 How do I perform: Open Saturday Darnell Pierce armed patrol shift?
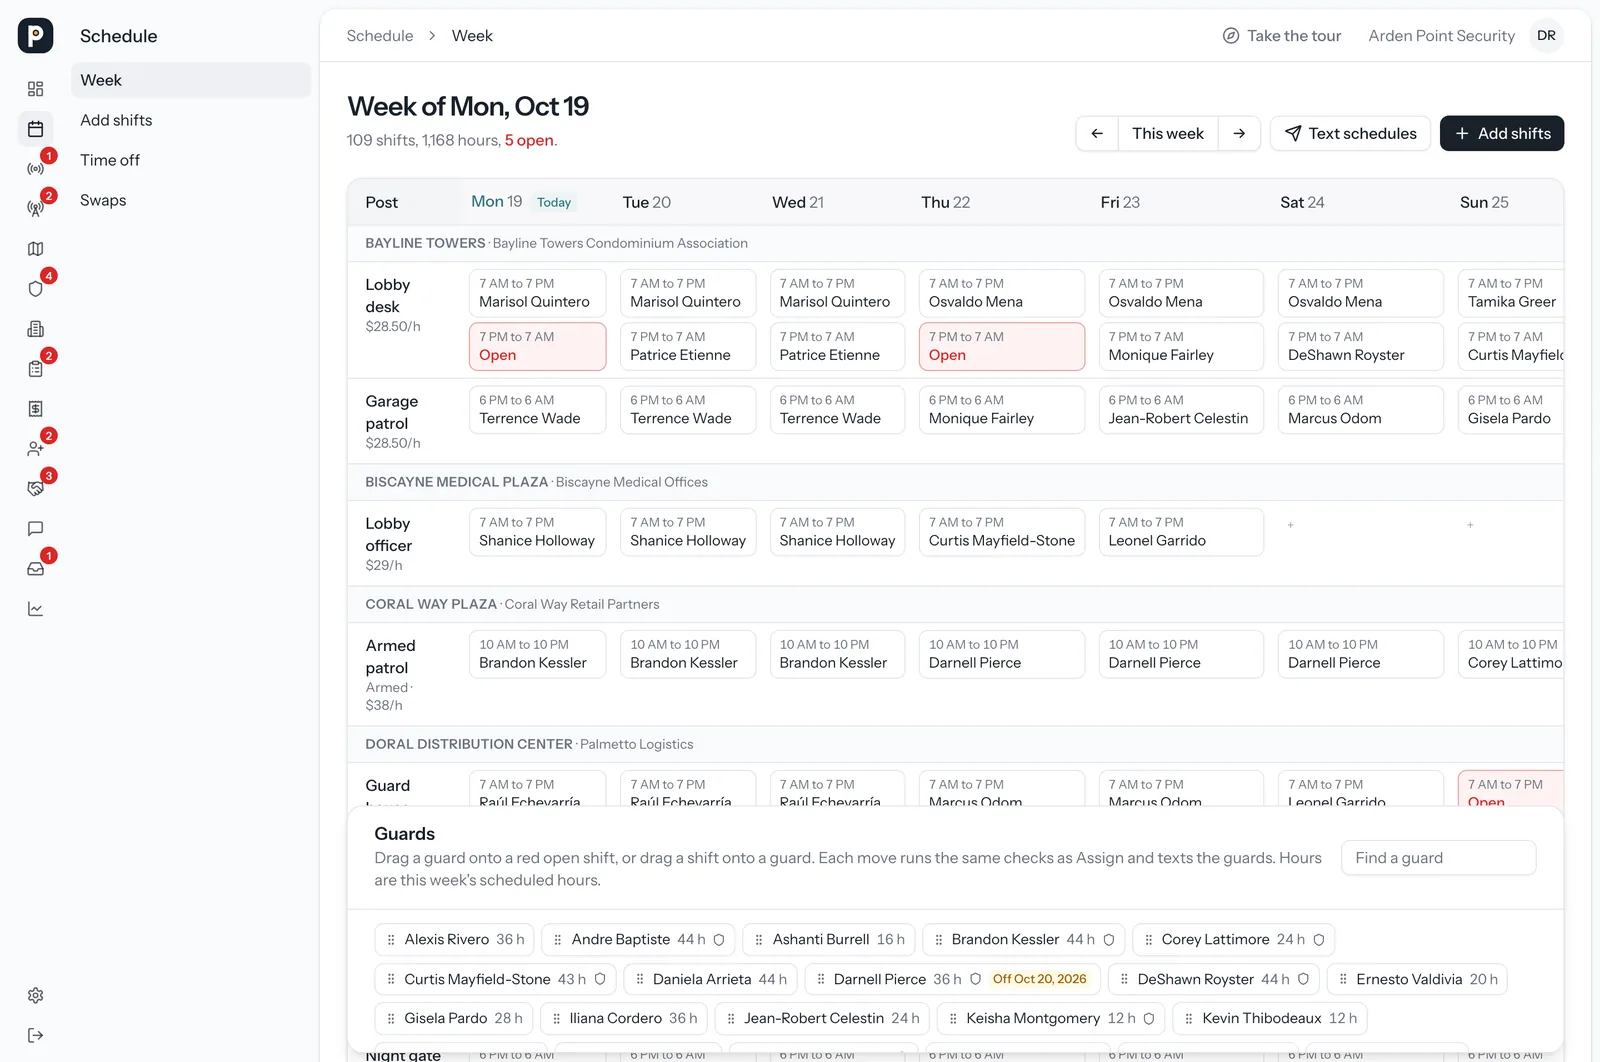click(1361, 654)
